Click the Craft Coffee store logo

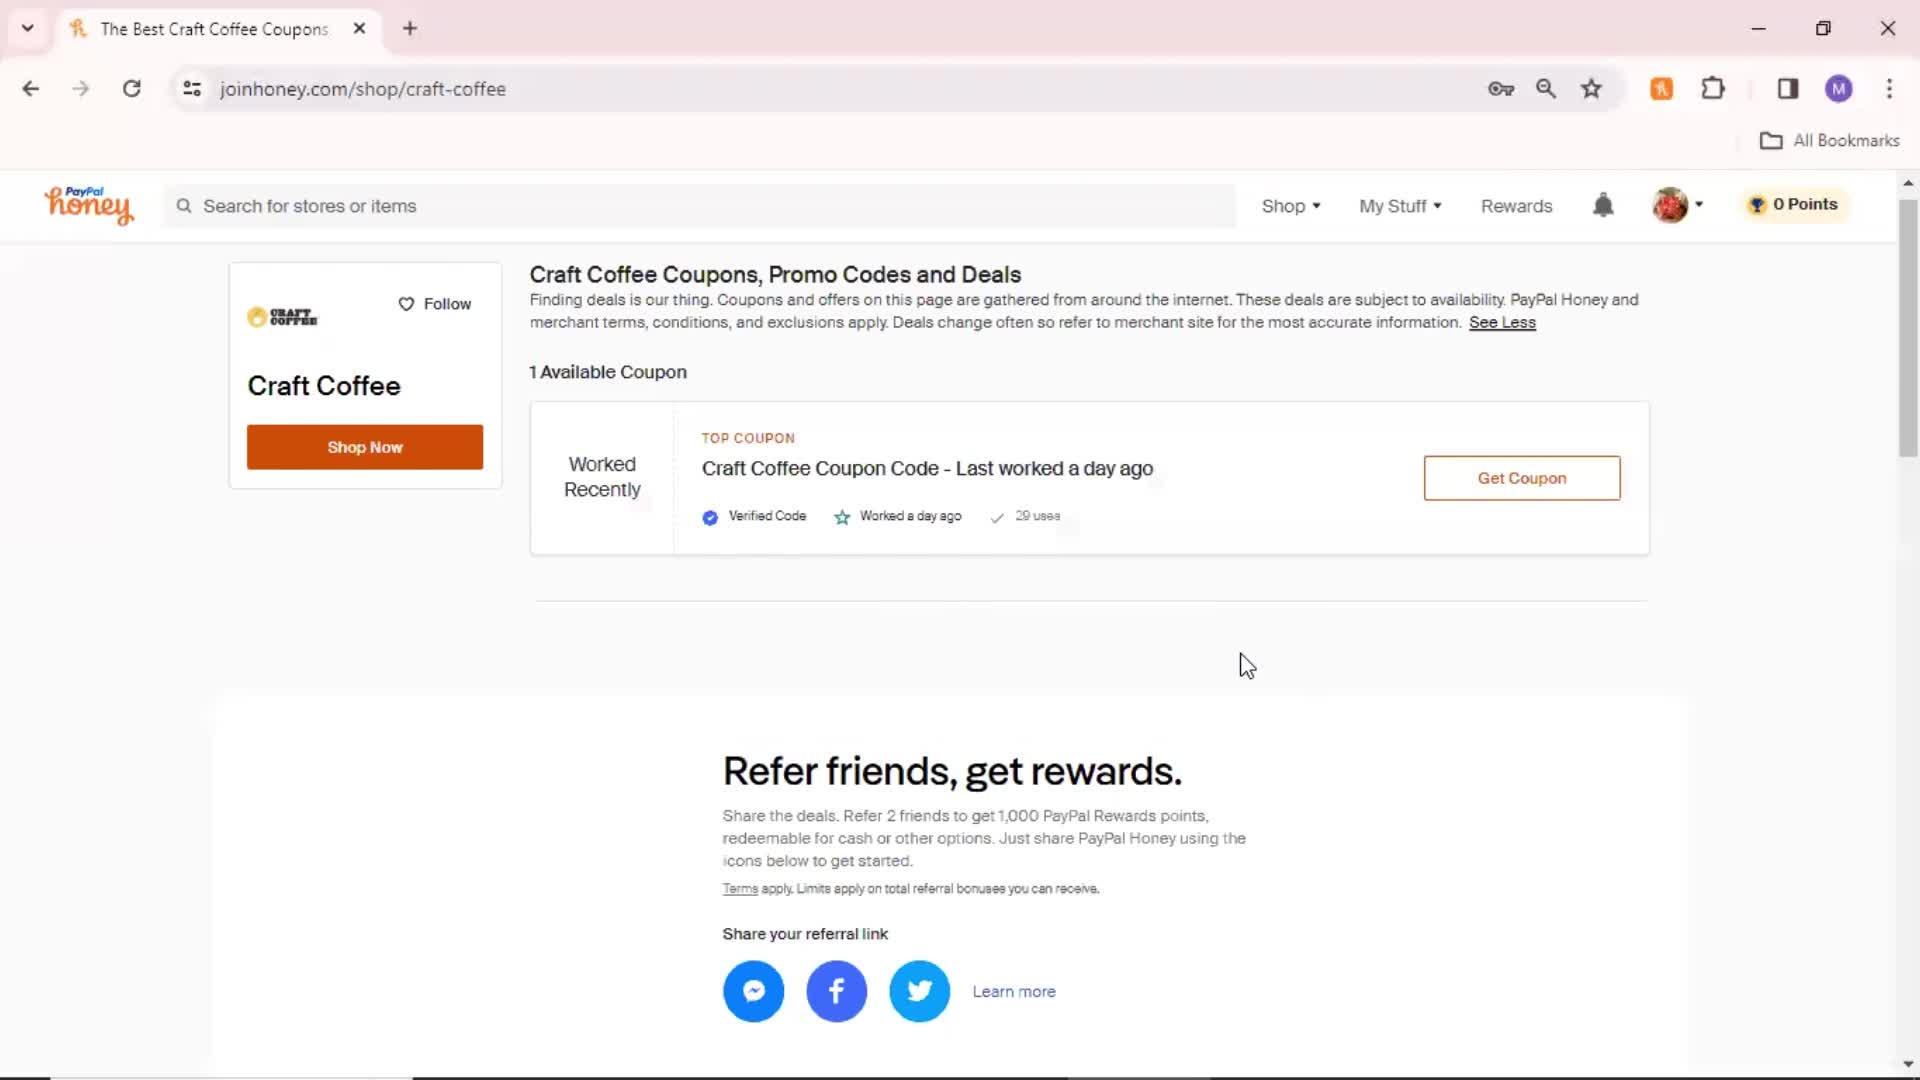tap(282, 317)
